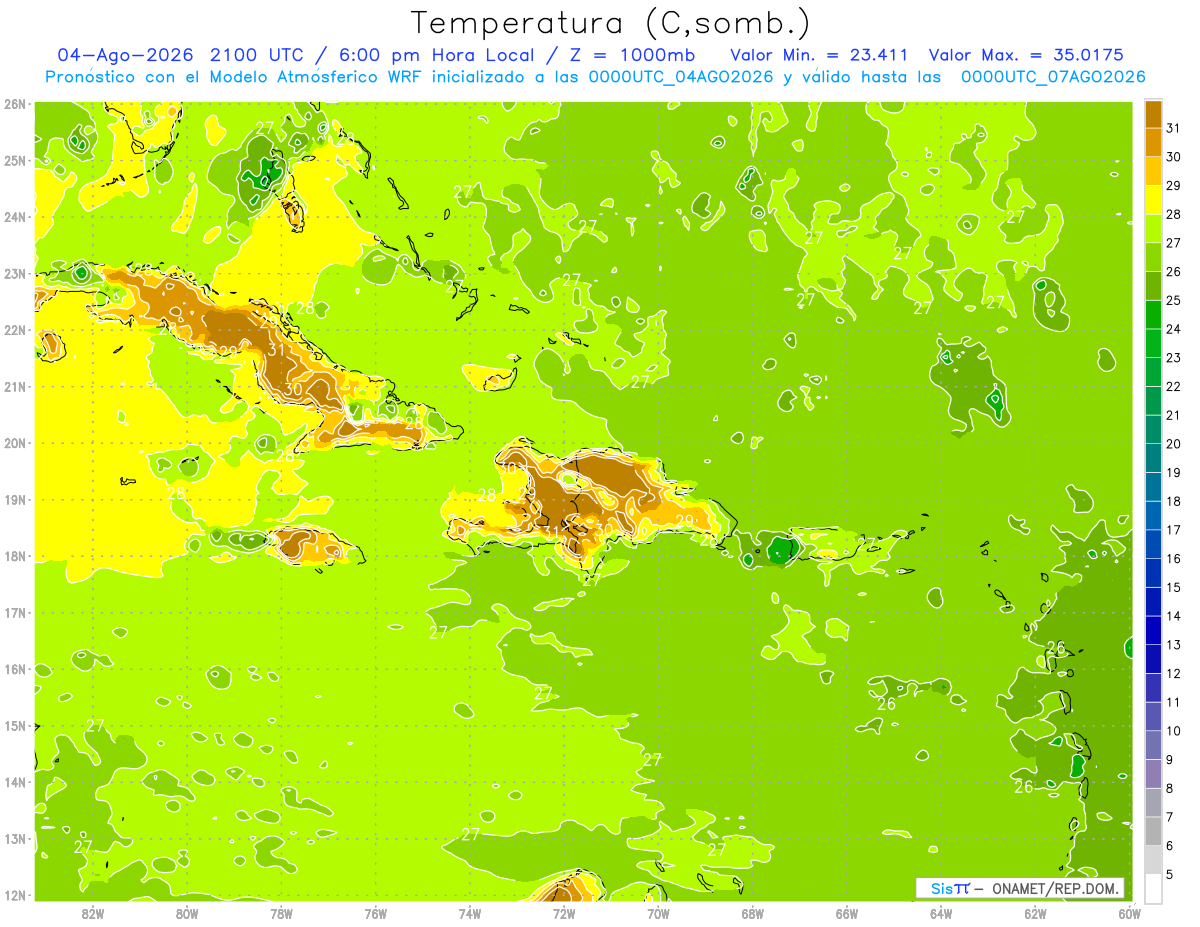Click the "82W" longitude axis label
The height and width of the screenshot is (927, 1200).
pyautogui.click(x=93, y=913)
